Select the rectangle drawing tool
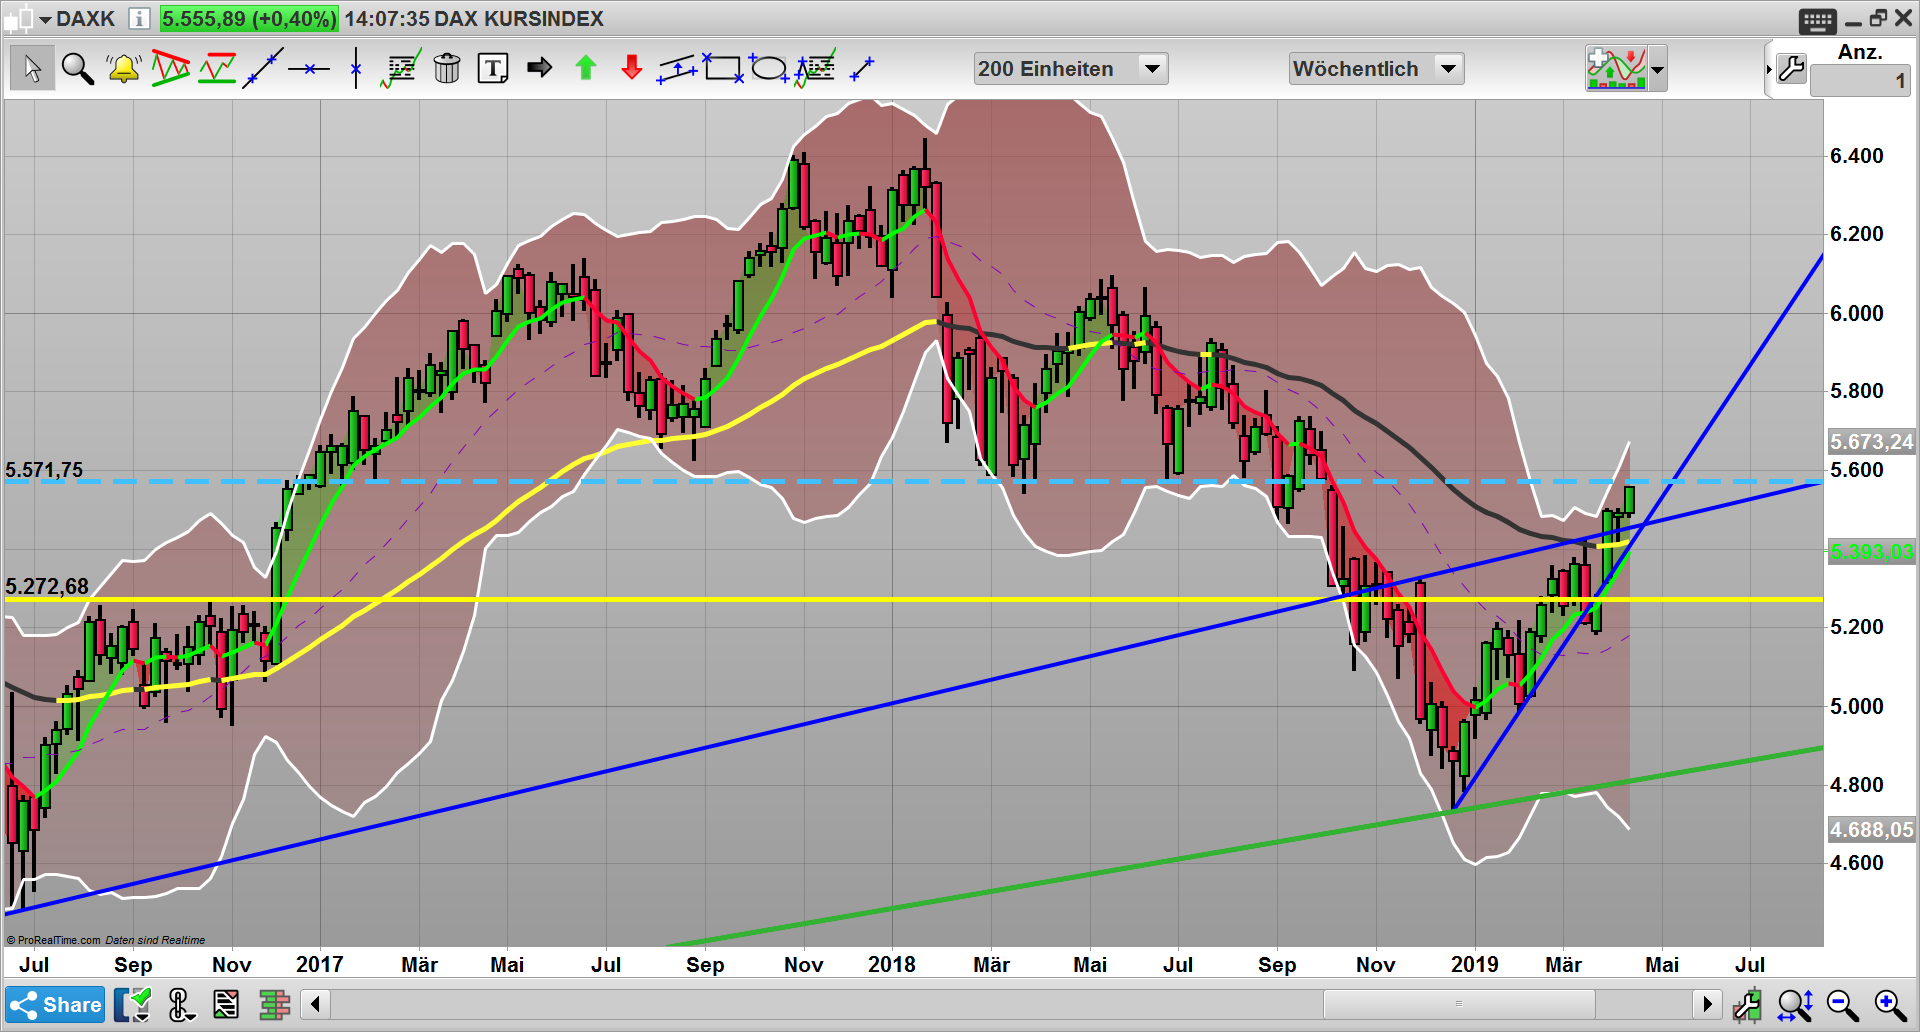Viewport: 1920px width, 1032px height. [724, 68]
